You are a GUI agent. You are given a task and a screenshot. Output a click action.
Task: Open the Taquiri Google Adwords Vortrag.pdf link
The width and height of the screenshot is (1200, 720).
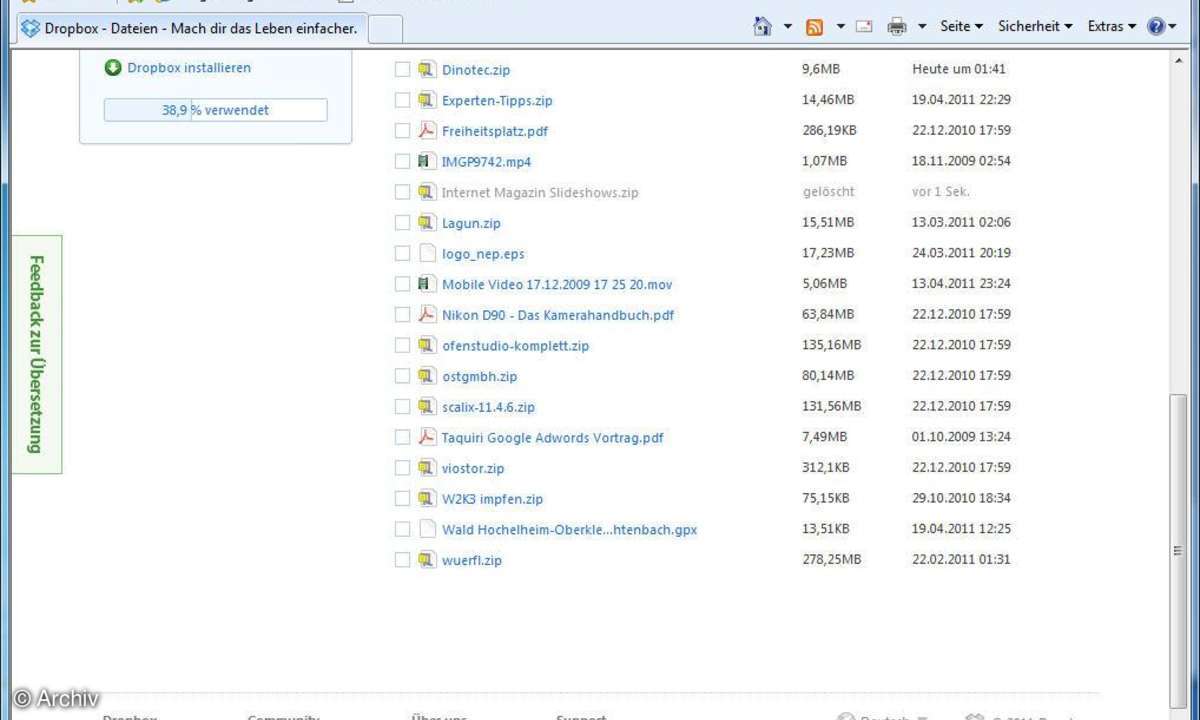pyautogui.click(x=553, y=438)
